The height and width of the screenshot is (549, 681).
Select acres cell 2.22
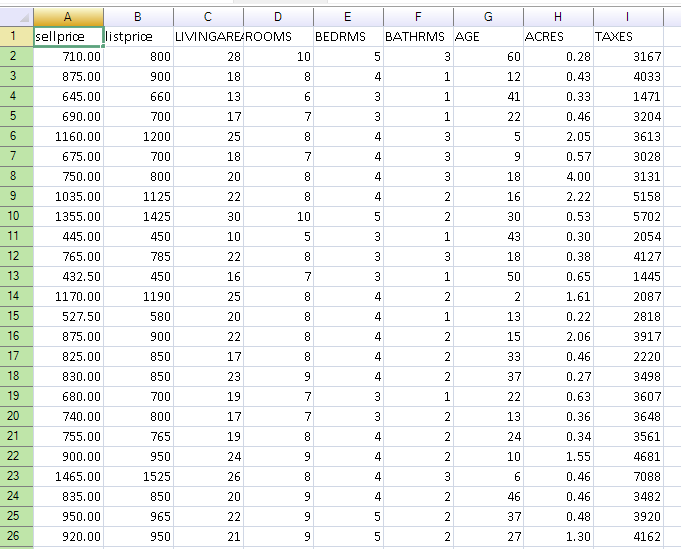tap(558, 196)
